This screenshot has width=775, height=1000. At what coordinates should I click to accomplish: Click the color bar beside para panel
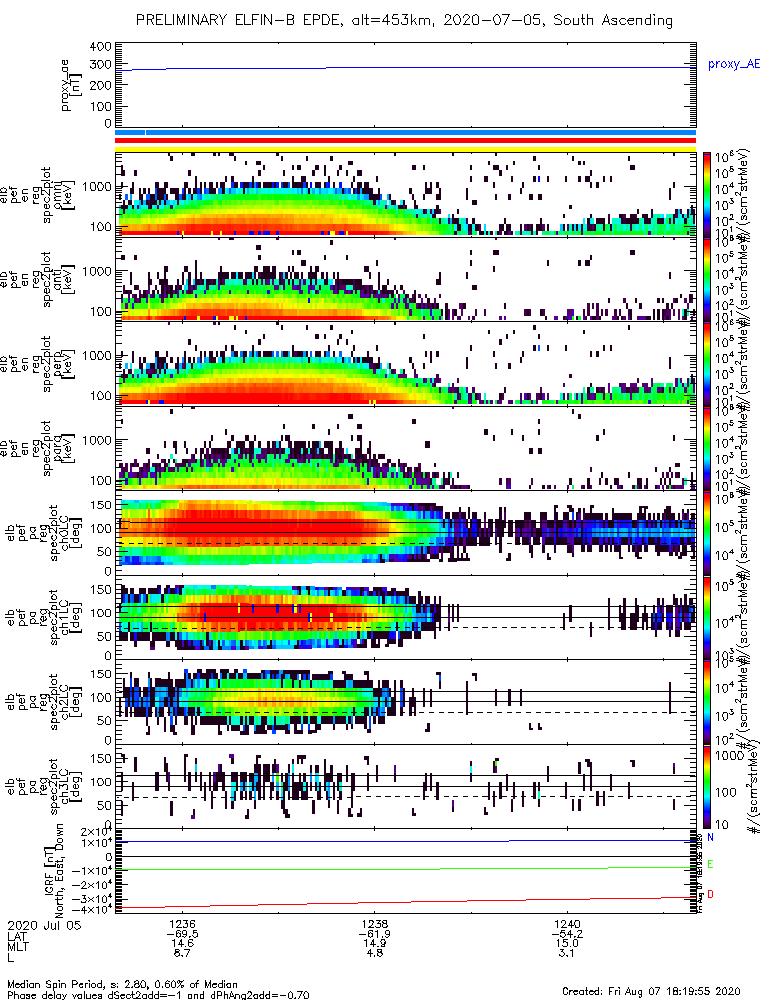point(707,448)
